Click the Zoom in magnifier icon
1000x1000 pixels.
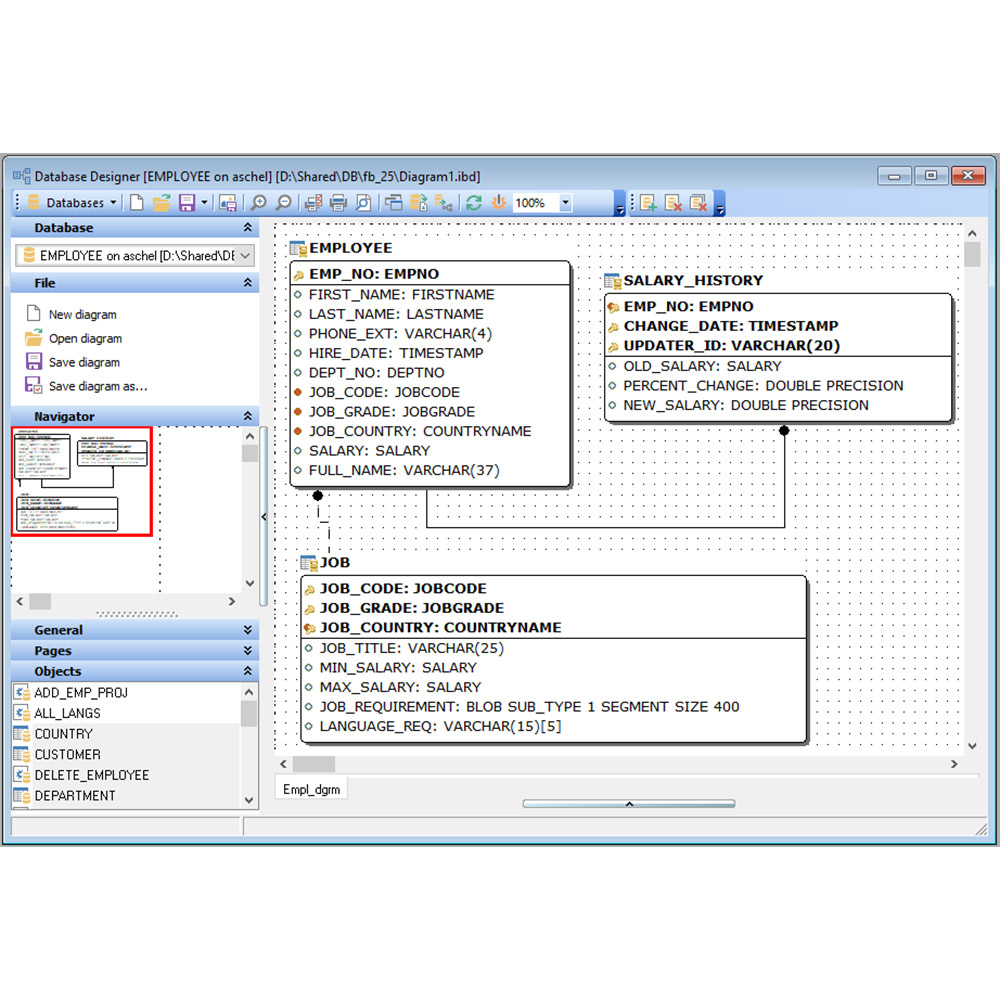tap(258, 203)
